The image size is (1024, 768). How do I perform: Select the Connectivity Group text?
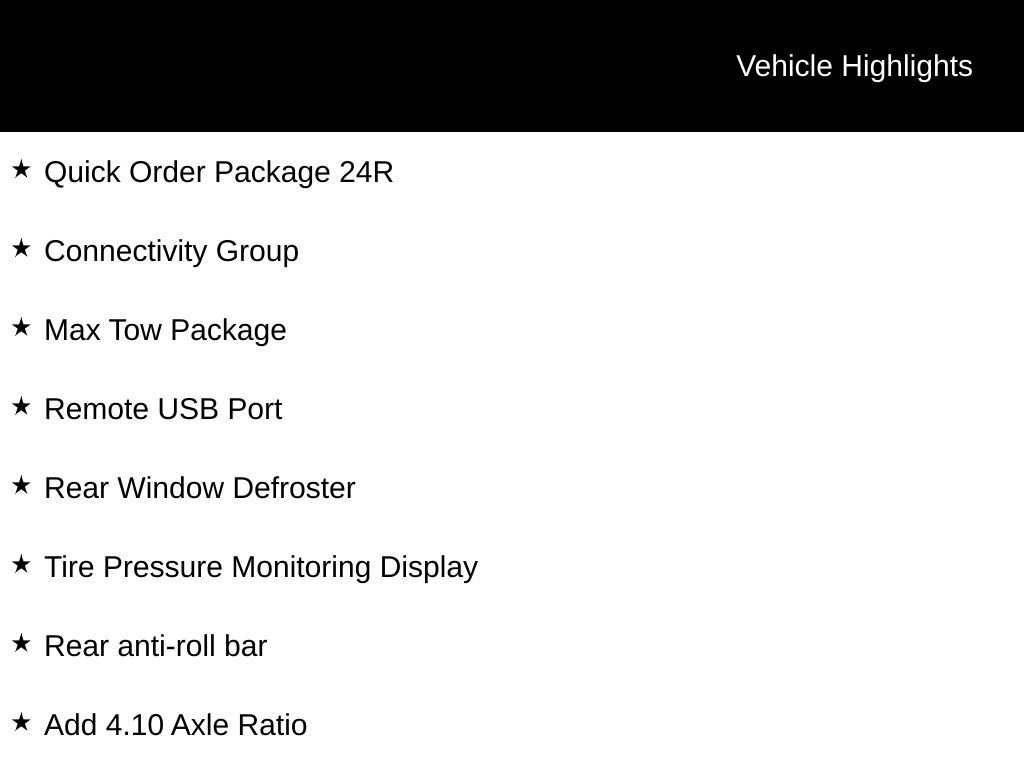tap(172, 252)
